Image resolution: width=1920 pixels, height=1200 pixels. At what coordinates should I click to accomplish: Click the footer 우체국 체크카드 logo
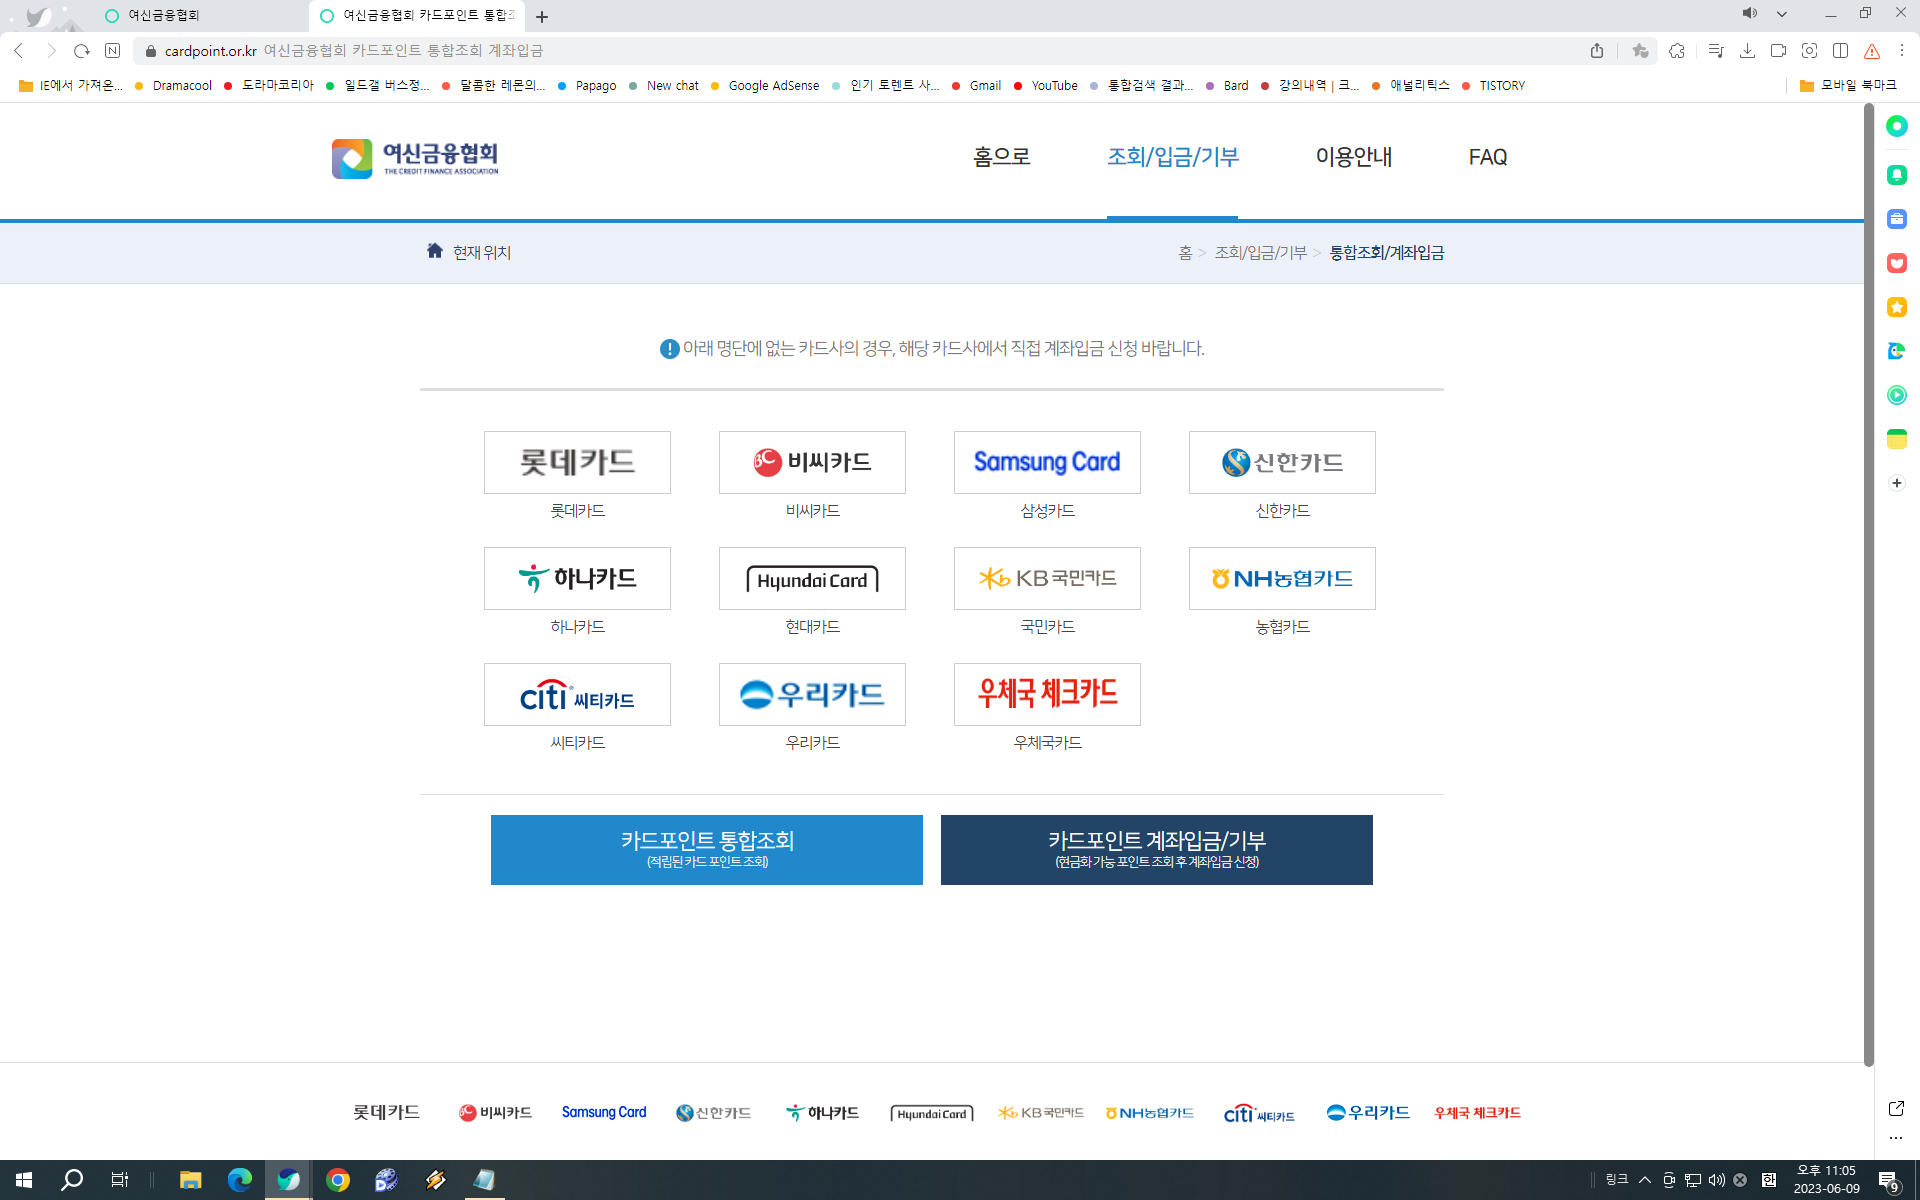pyautogui.click(x=1477, y=1112)
